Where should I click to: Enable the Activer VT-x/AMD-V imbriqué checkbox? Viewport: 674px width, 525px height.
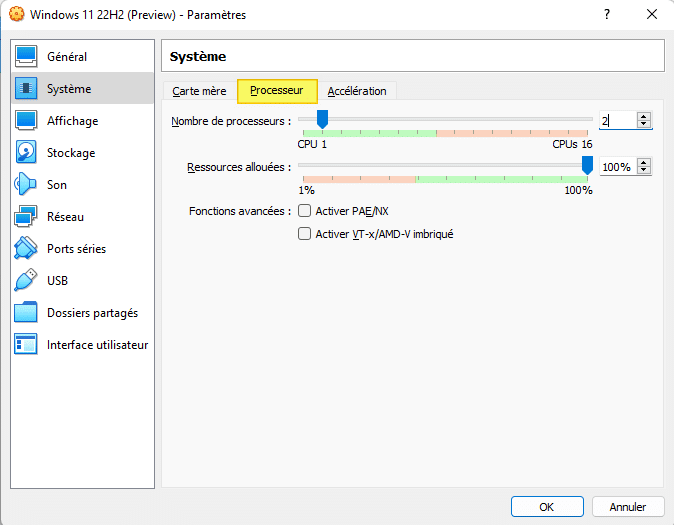click(305, 234)
